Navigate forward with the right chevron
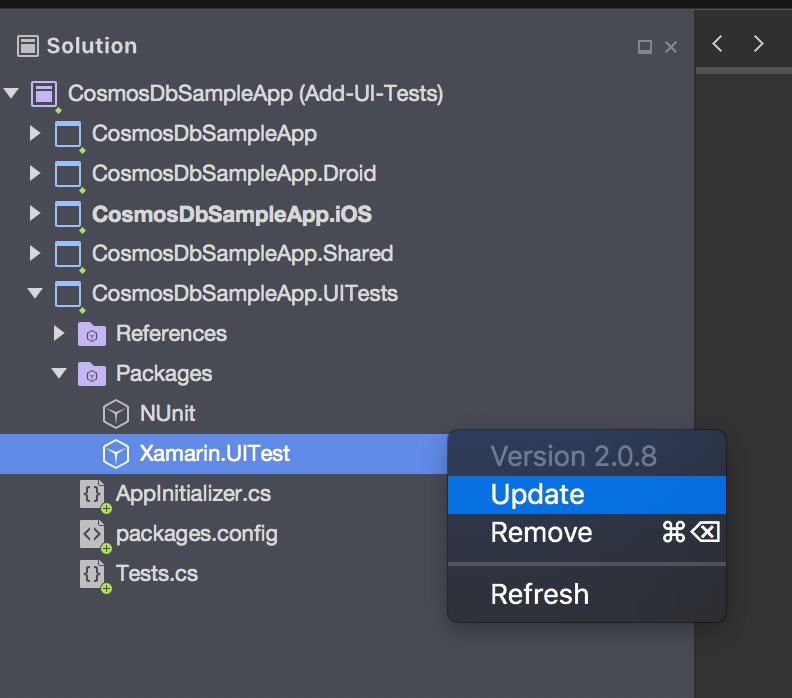792x698 pixels. 758,43
